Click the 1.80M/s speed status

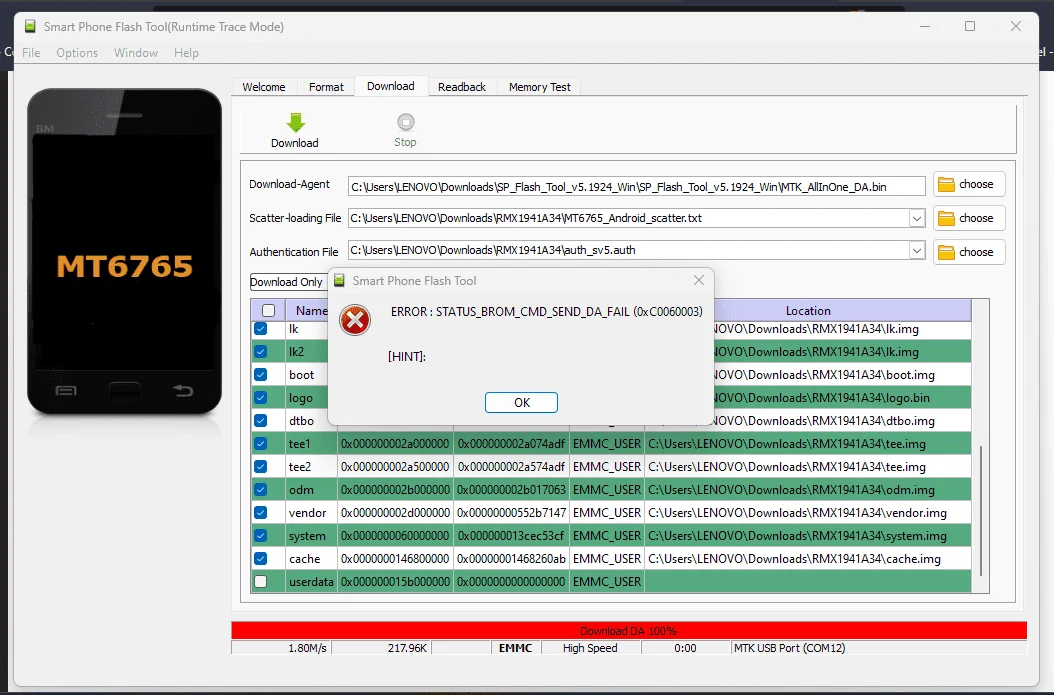click(x=307, y=648)
